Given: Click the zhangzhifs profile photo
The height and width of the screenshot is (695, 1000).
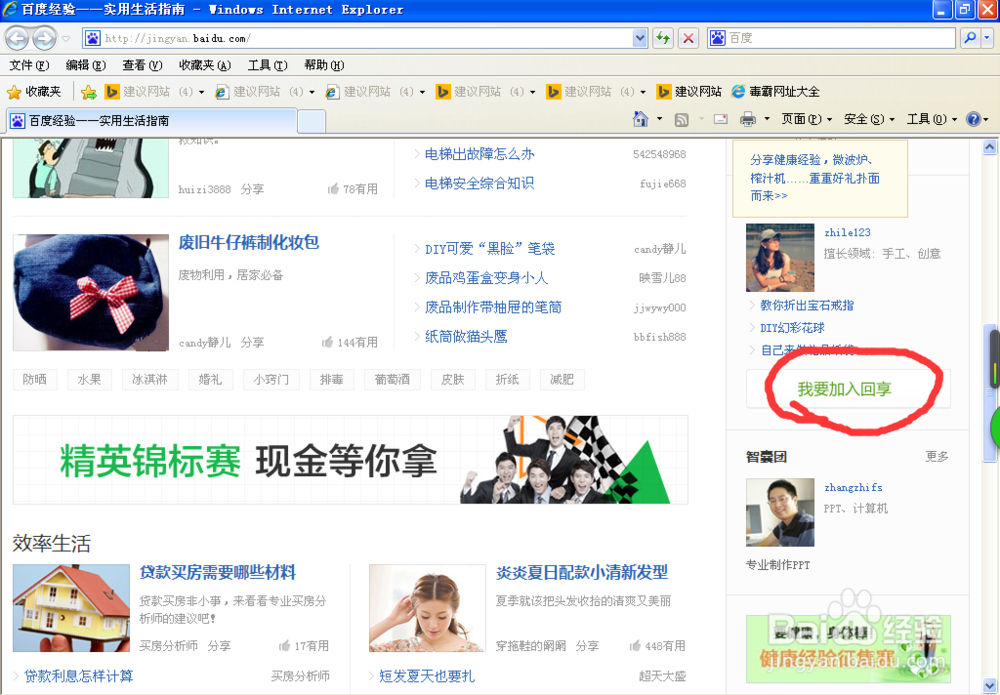Looking at the screenshot, I should pyautogui.click(x=780, y=512).
